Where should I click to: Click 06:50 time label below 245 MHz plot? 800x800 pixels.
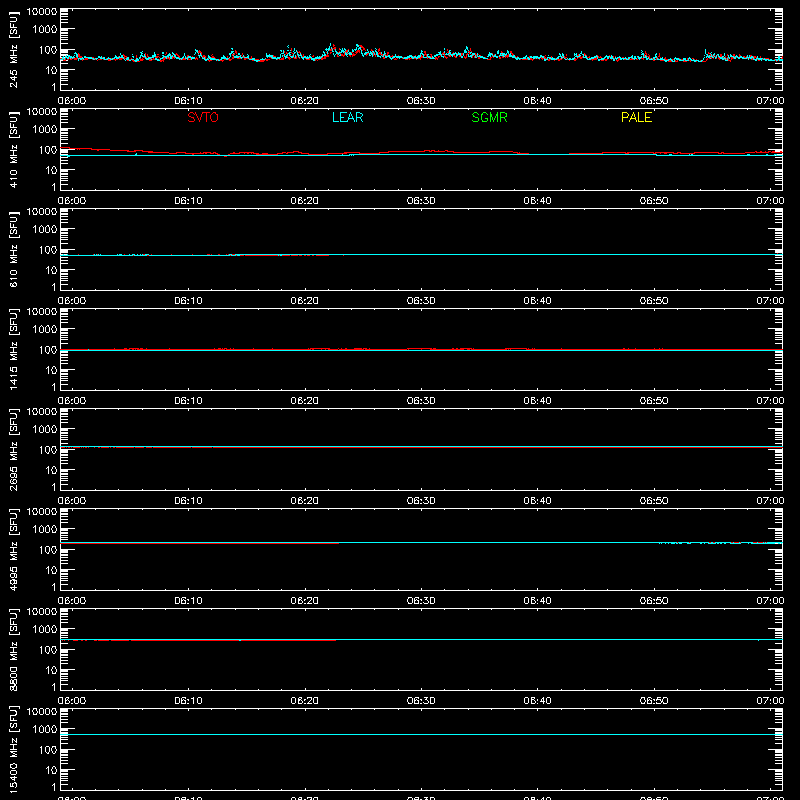point(654,101)
